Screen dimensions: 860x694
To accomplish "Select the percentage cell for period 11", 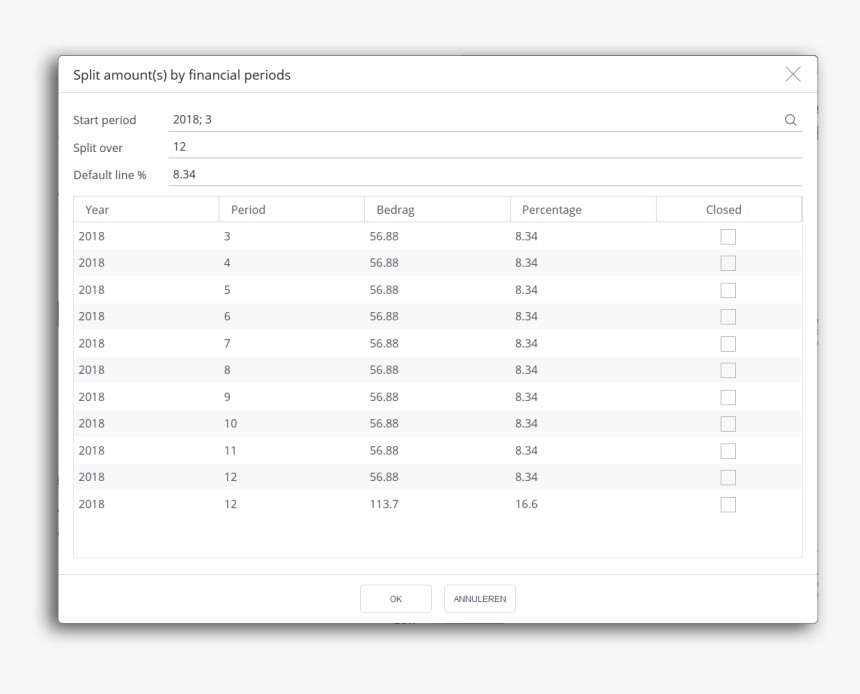I will click(x=583, y=450).
